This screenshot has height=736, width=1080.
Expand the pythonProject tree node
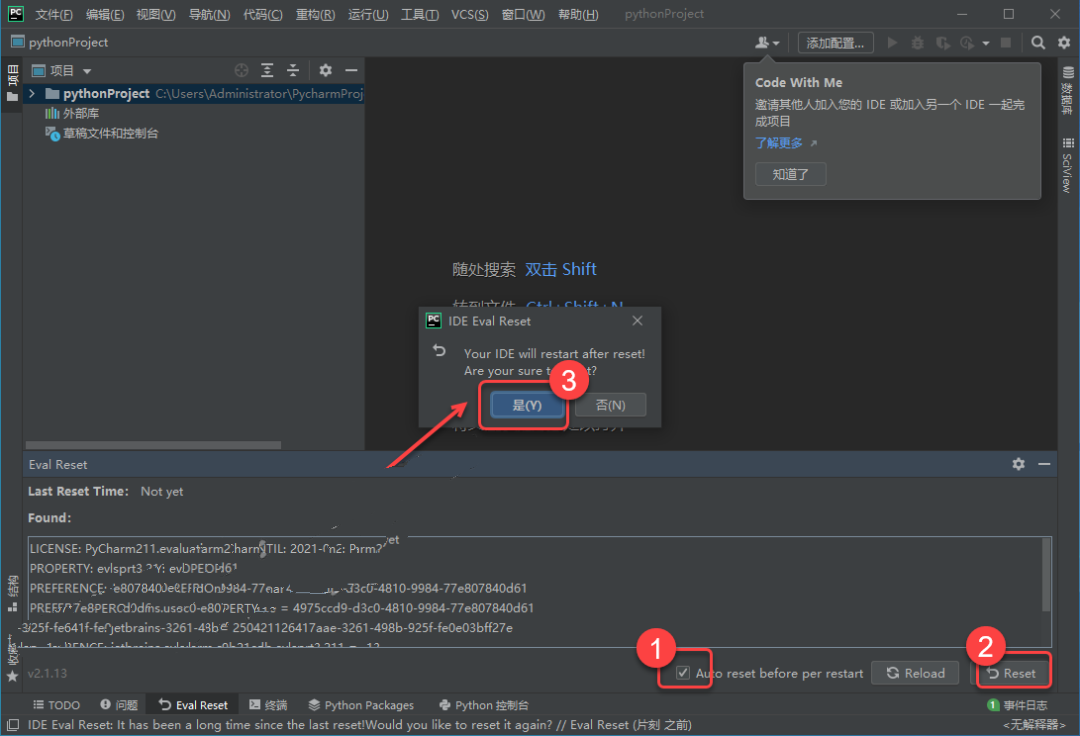pyautogui.click(x=32, y=93)
